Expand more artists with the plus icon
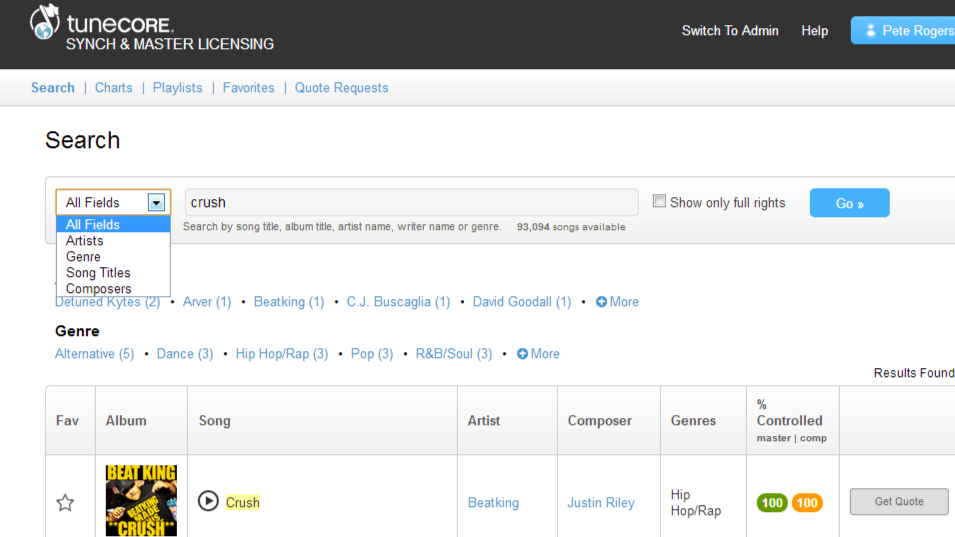The height and width of the screenshot is (537, 955). pyautogui.click(x=602, y=302)
